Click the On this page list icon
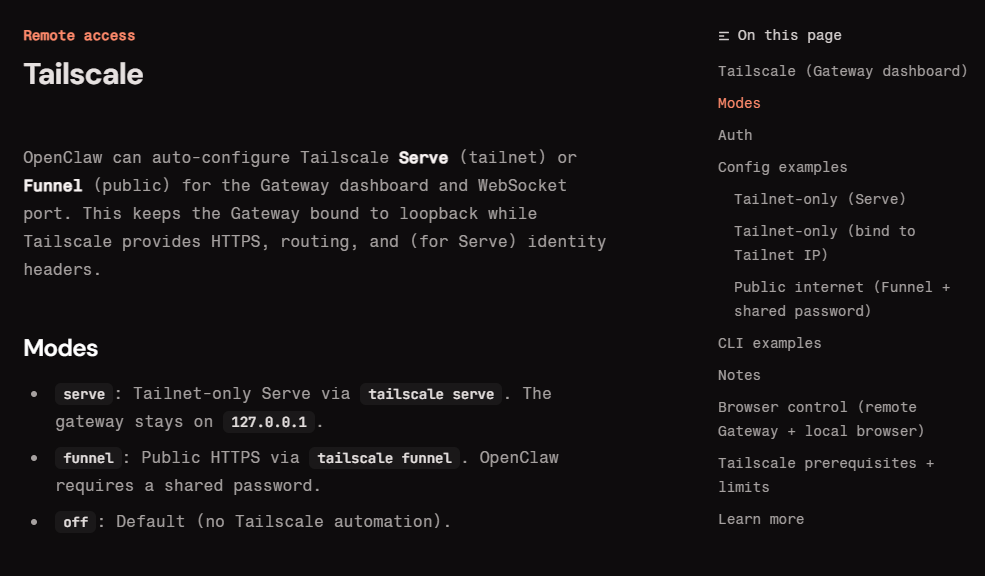Screen dimensions: 985x576 (x=724, y=36)
